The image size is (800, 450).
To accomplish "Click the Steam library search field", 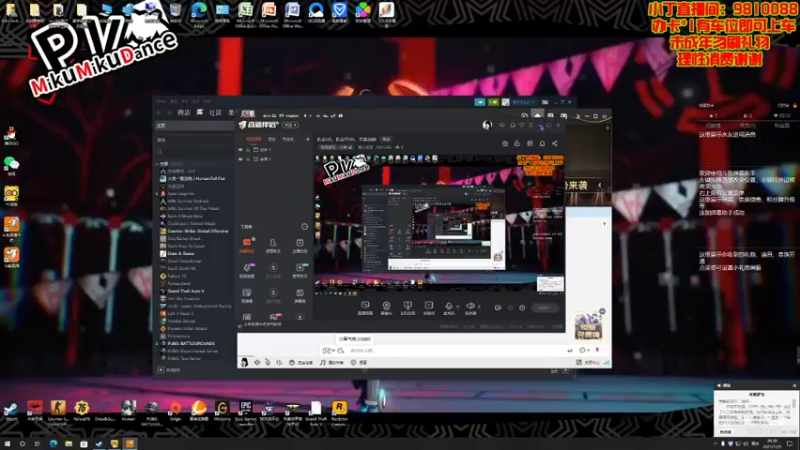I will [194, 152].
